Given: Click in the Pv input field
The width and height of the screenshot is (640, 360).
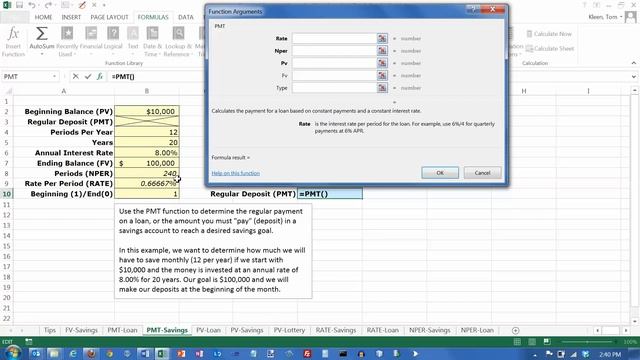Looking at the screenshot, I should [334, 63].
